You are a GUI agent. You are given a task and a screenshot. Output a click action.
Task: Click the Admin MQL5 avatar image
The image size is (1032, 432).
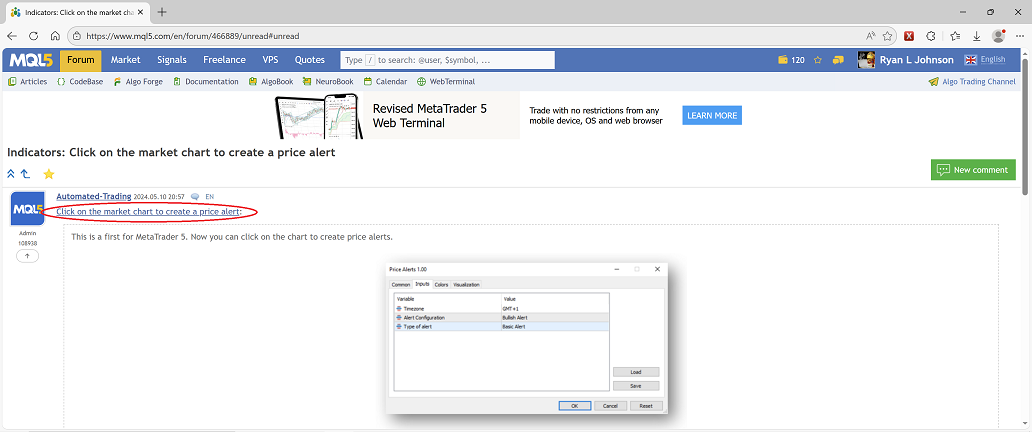(28, 208)
